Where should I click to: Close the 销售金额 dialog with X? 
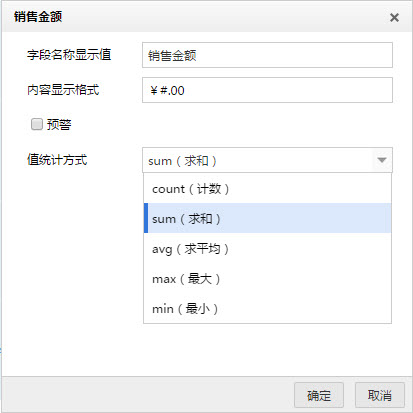(x=394, y=17)
